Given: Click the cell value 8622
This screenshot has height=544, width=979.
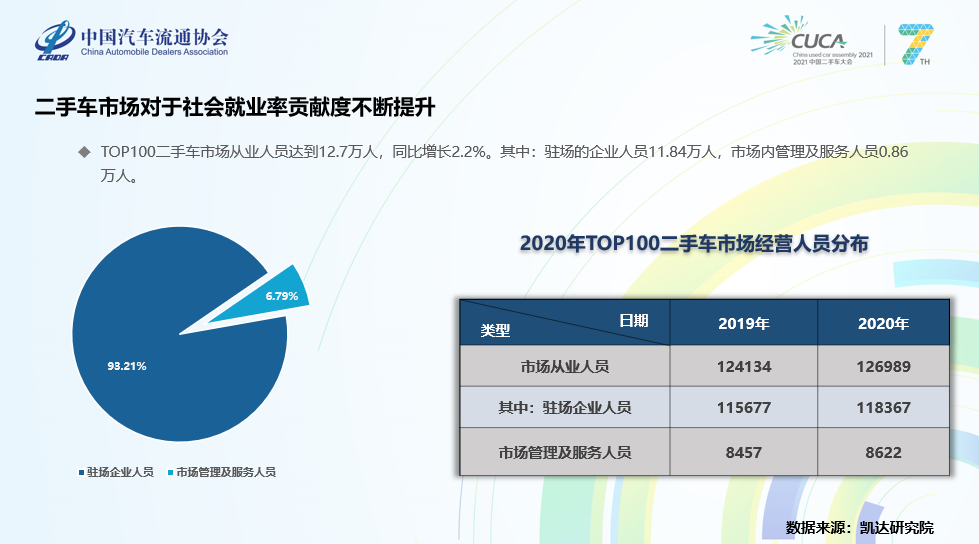Looking at the screenshot, I should tap(883, 452).
